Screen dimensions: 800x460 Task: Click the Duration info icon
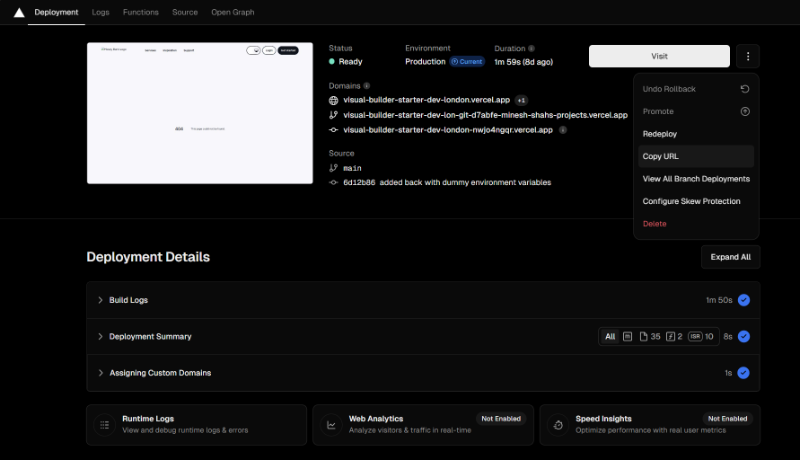pos(531,48)
